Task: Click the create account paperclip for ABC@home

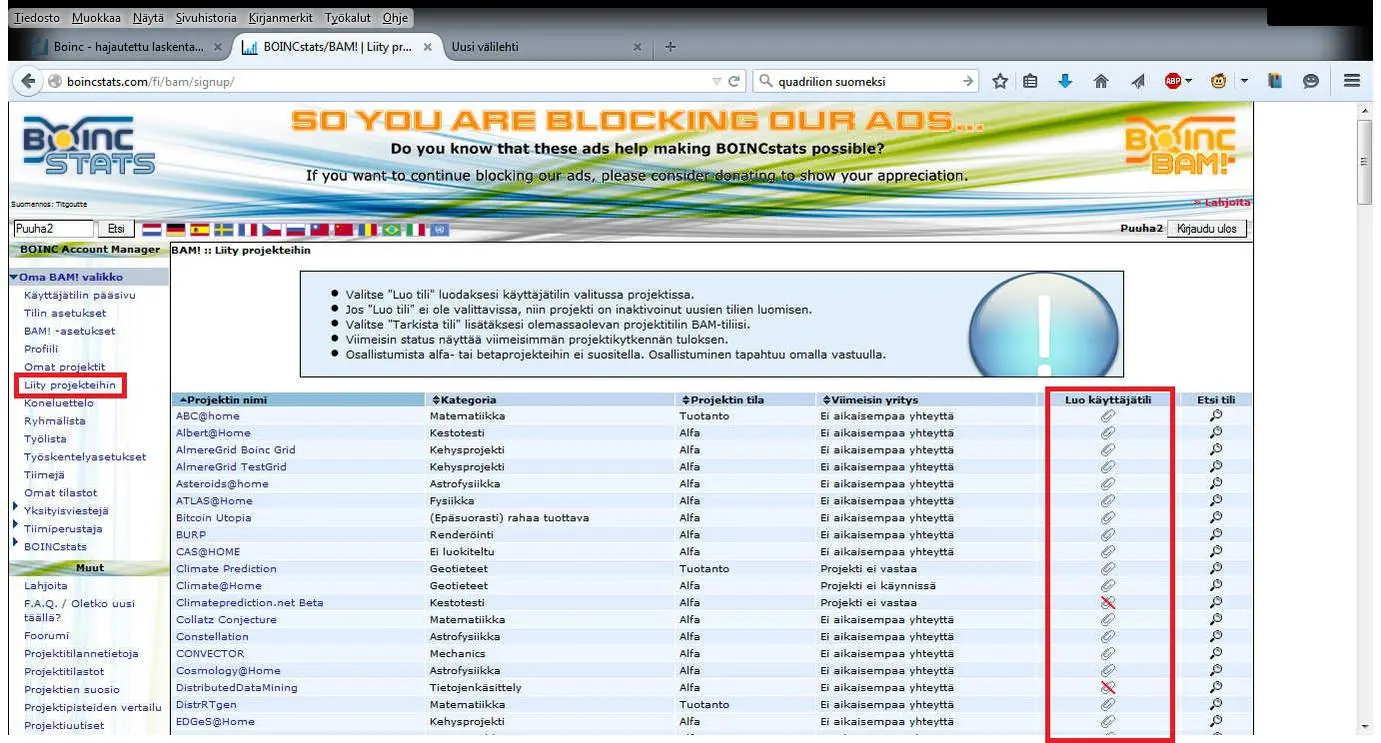Action: (1107, 416)
